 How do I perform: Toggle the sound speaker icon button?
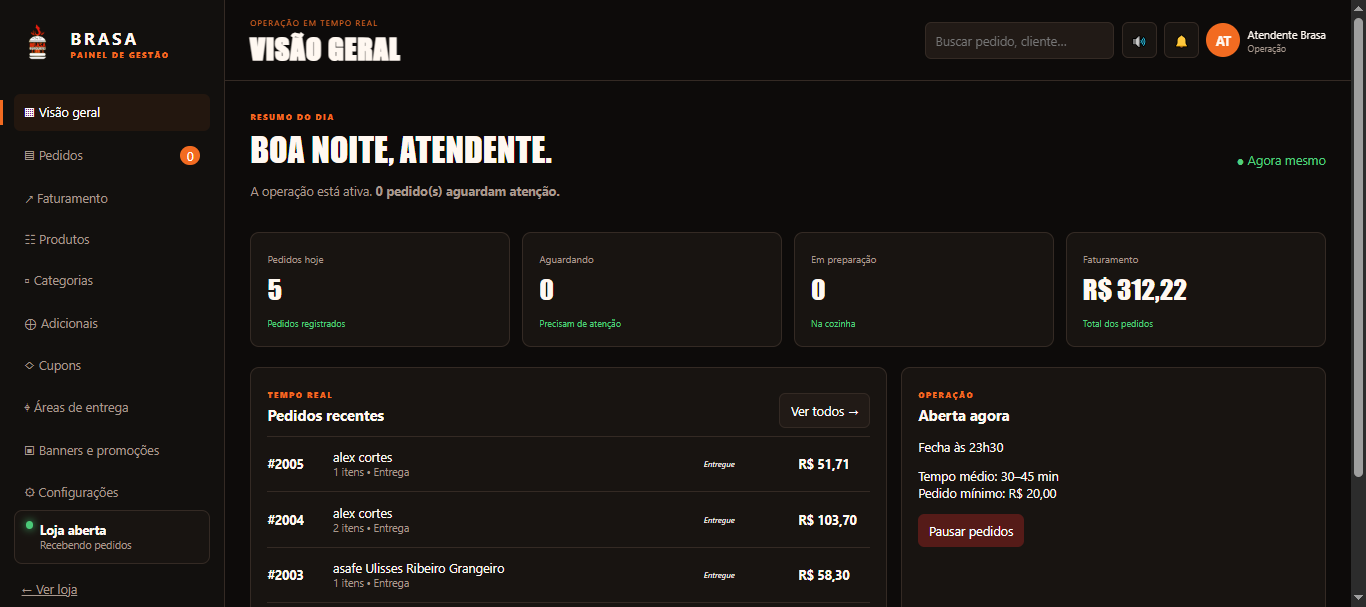[x=1139, y=41]
